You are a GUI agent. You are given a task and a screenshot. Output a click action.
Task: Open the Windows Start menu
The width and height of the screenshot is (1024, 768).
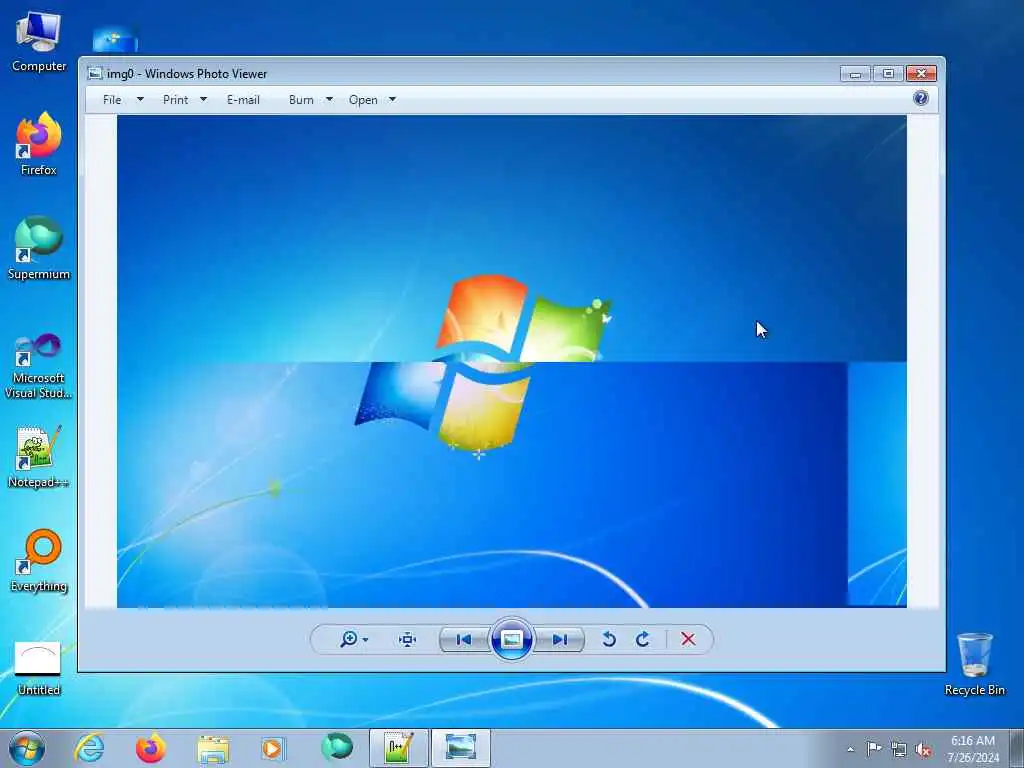click(x=27, y=748)
